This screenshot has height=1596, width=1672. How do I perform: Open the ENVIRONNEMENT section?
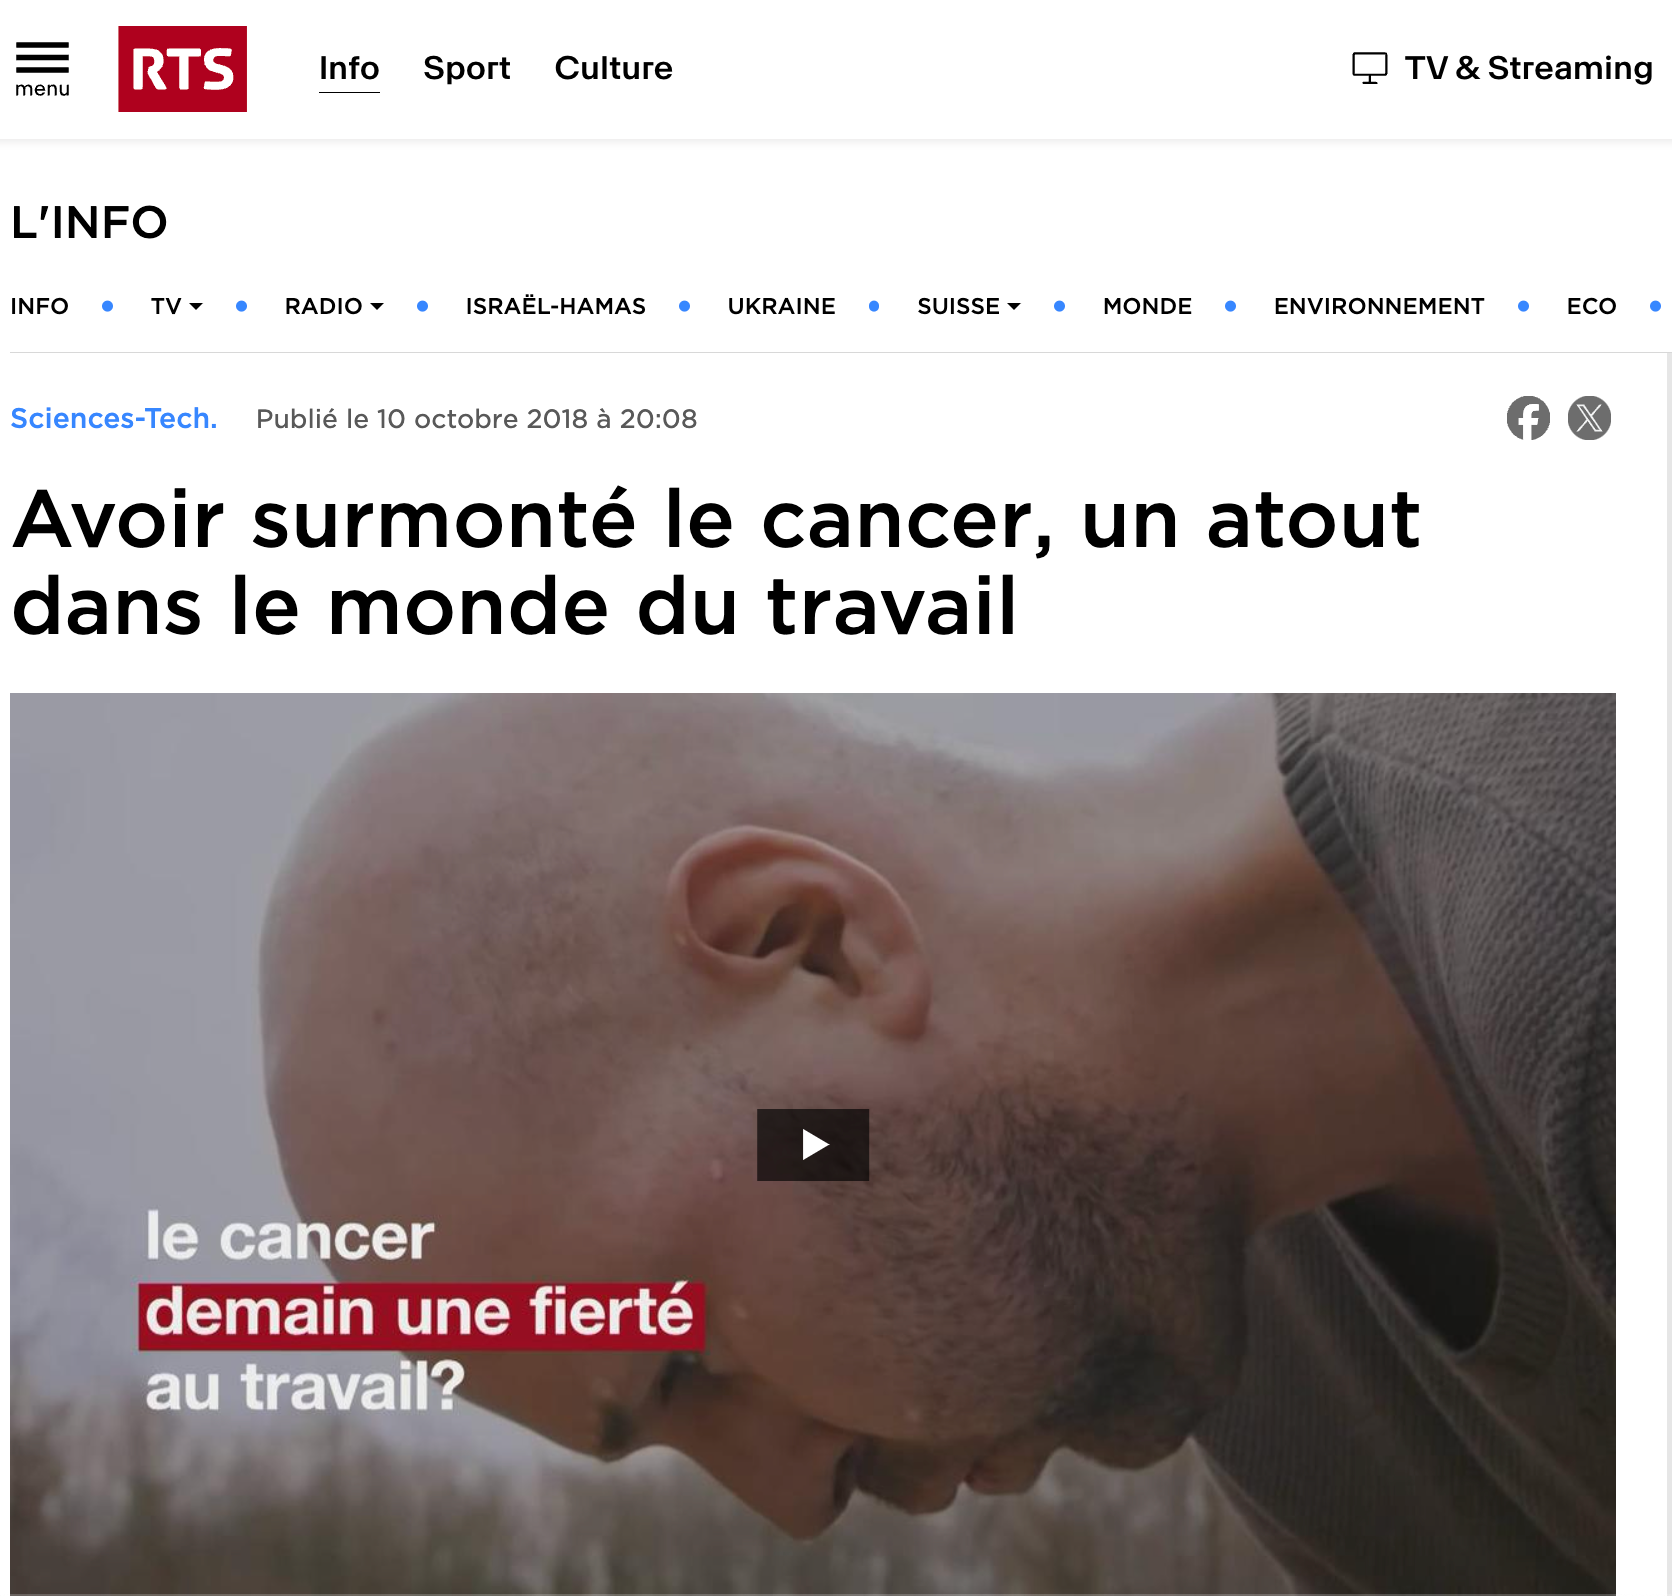coord(1379,306)
